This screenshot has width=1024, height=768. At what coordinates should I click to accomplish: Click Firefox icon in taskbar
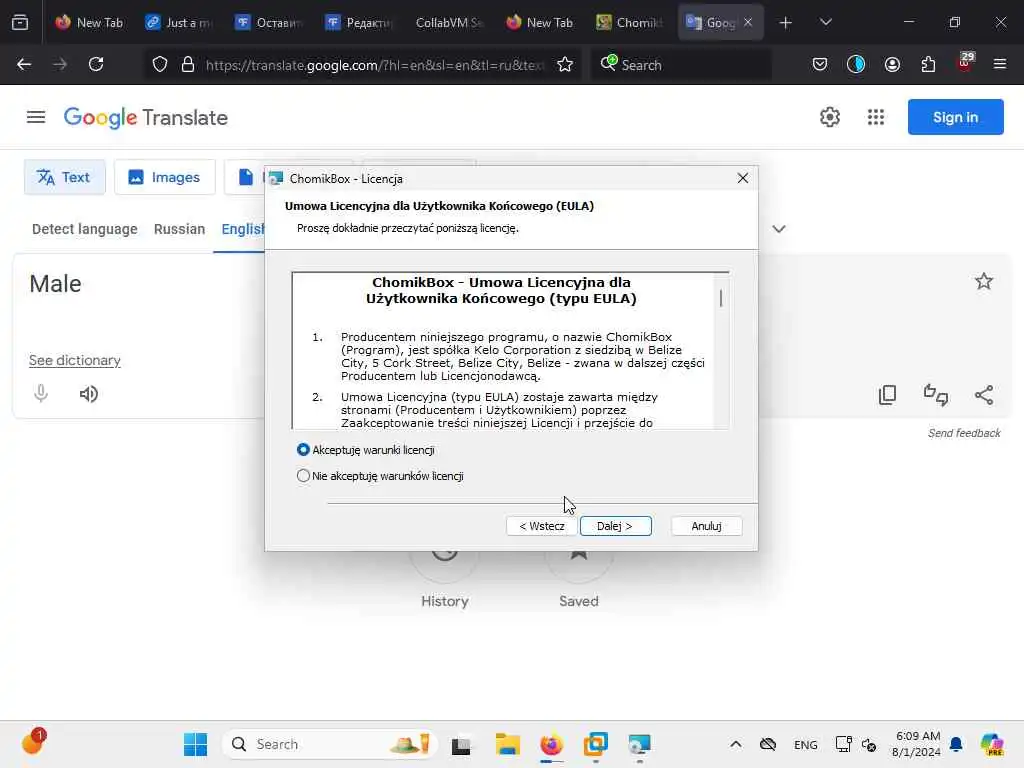[x=551, y=744]
